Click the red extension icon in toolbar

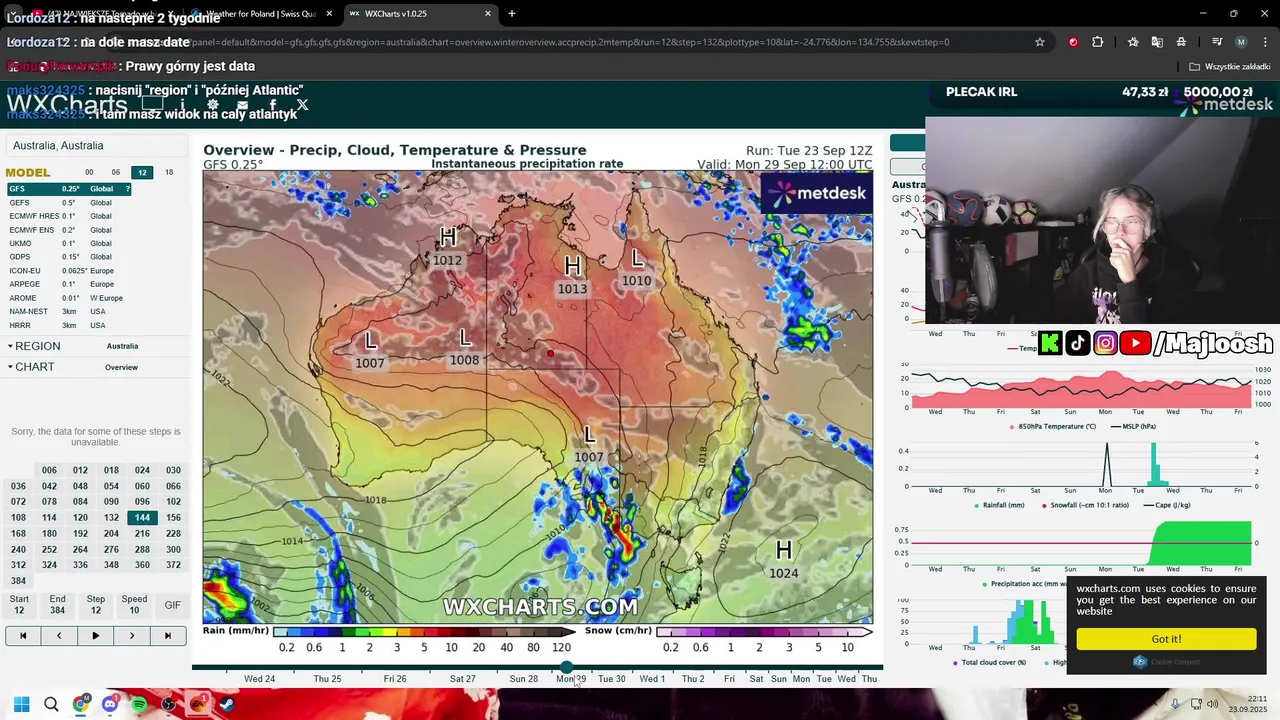(1073, 42)
